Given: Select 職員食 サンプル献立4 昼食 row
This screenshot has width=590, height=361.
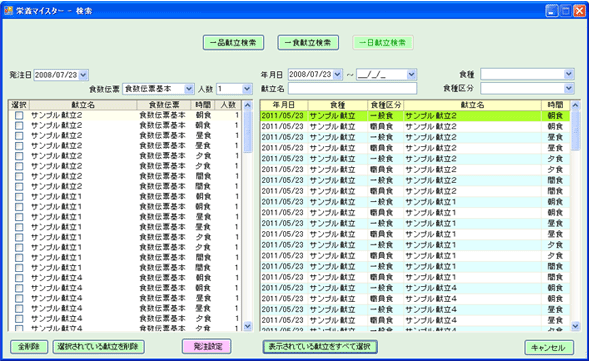Looking at the screenshot, I should pos(415,320).
